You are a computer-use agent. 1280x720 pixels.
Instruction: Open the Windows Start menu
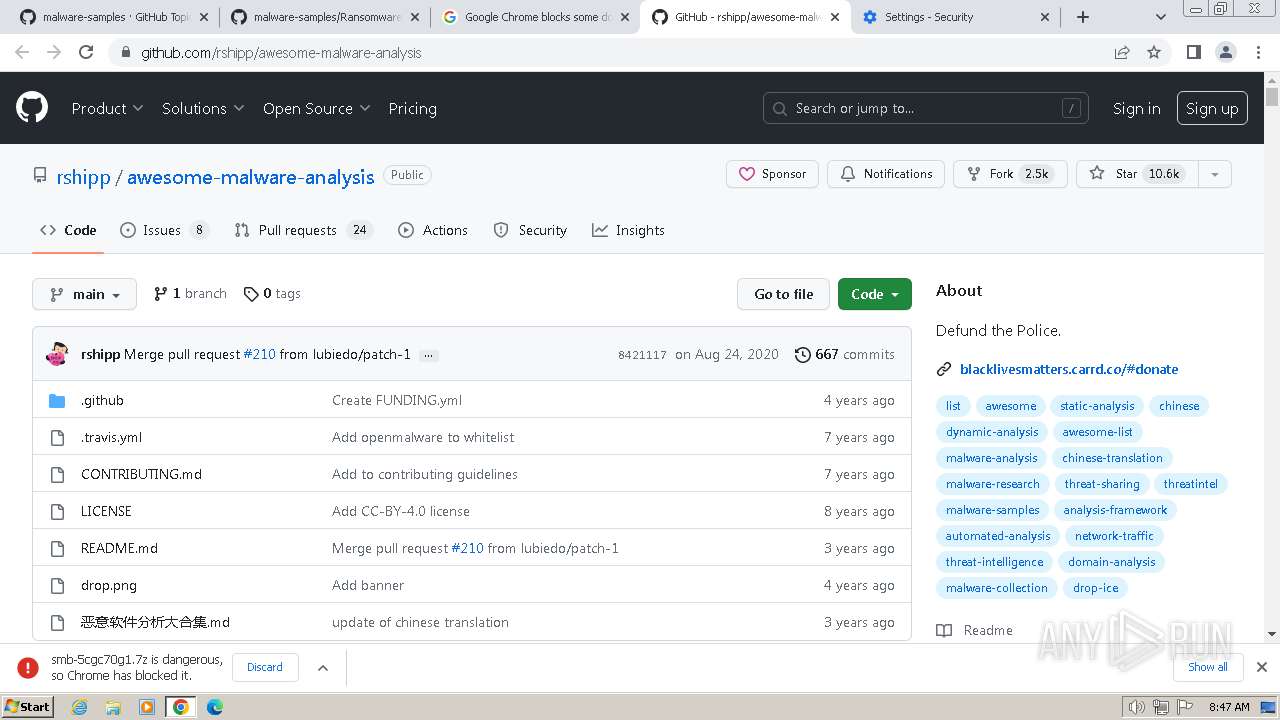pos(28,707)
